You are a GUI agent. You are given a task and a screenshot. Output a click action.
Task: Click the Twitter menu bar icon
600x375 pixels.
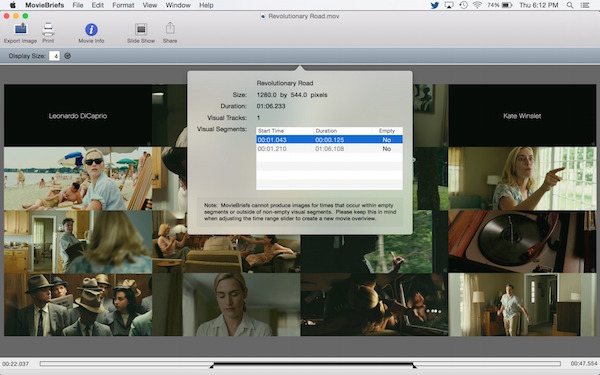coord(435,5)
